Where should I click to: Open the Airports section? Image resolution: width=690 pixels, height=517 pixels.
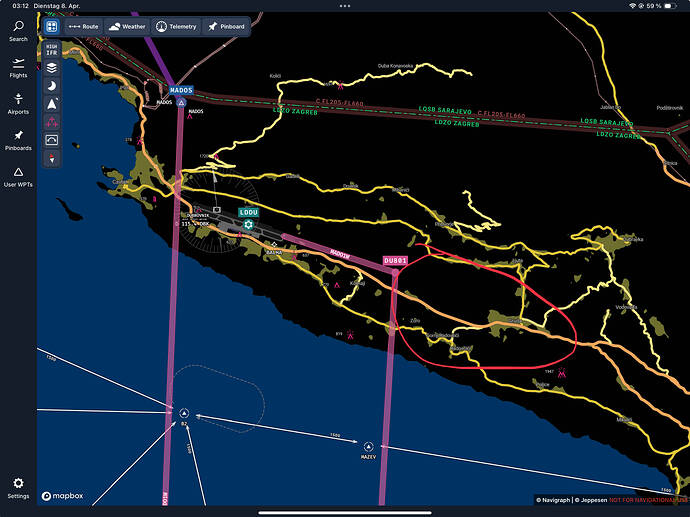tap(18, 104)
